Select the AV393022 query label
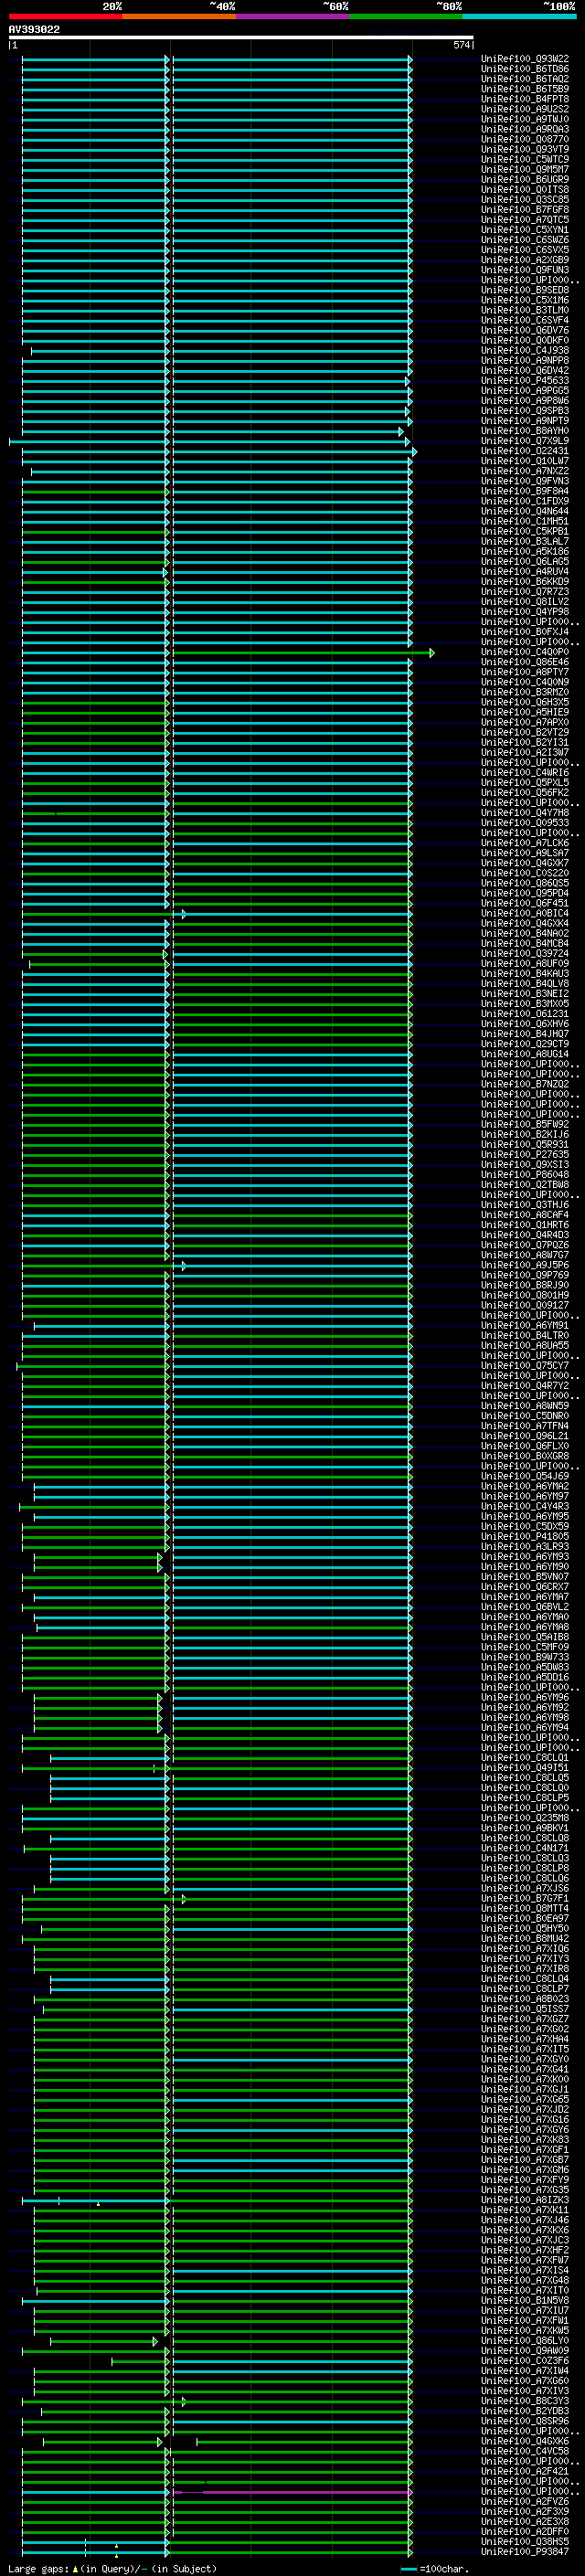585x2576 pixels. (34, 29)
